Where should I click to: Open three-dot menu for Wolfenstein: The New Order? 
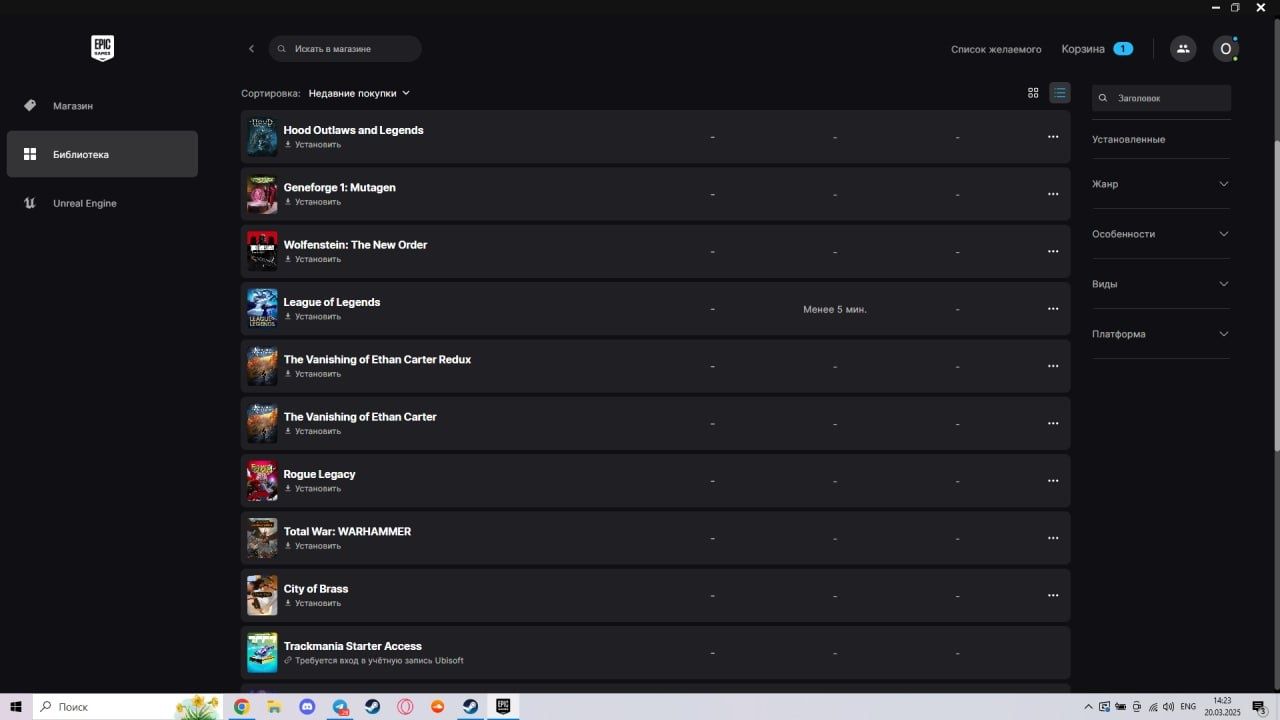(1053, 251)
